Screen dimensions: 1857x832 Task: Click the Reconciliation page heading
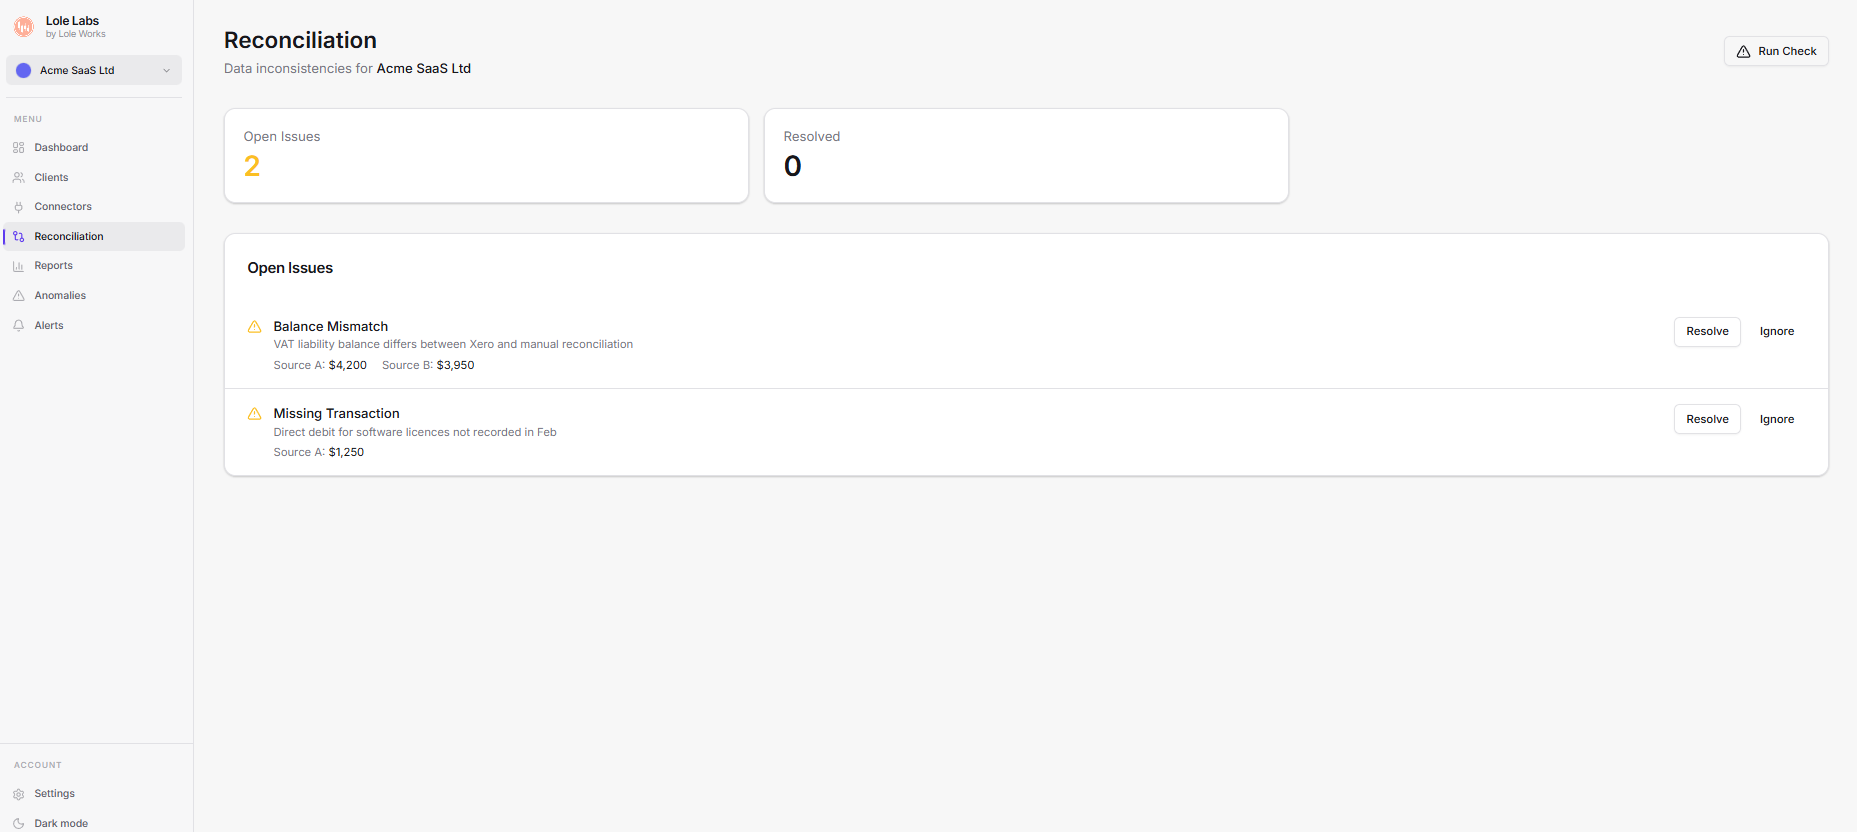(300, 40)
